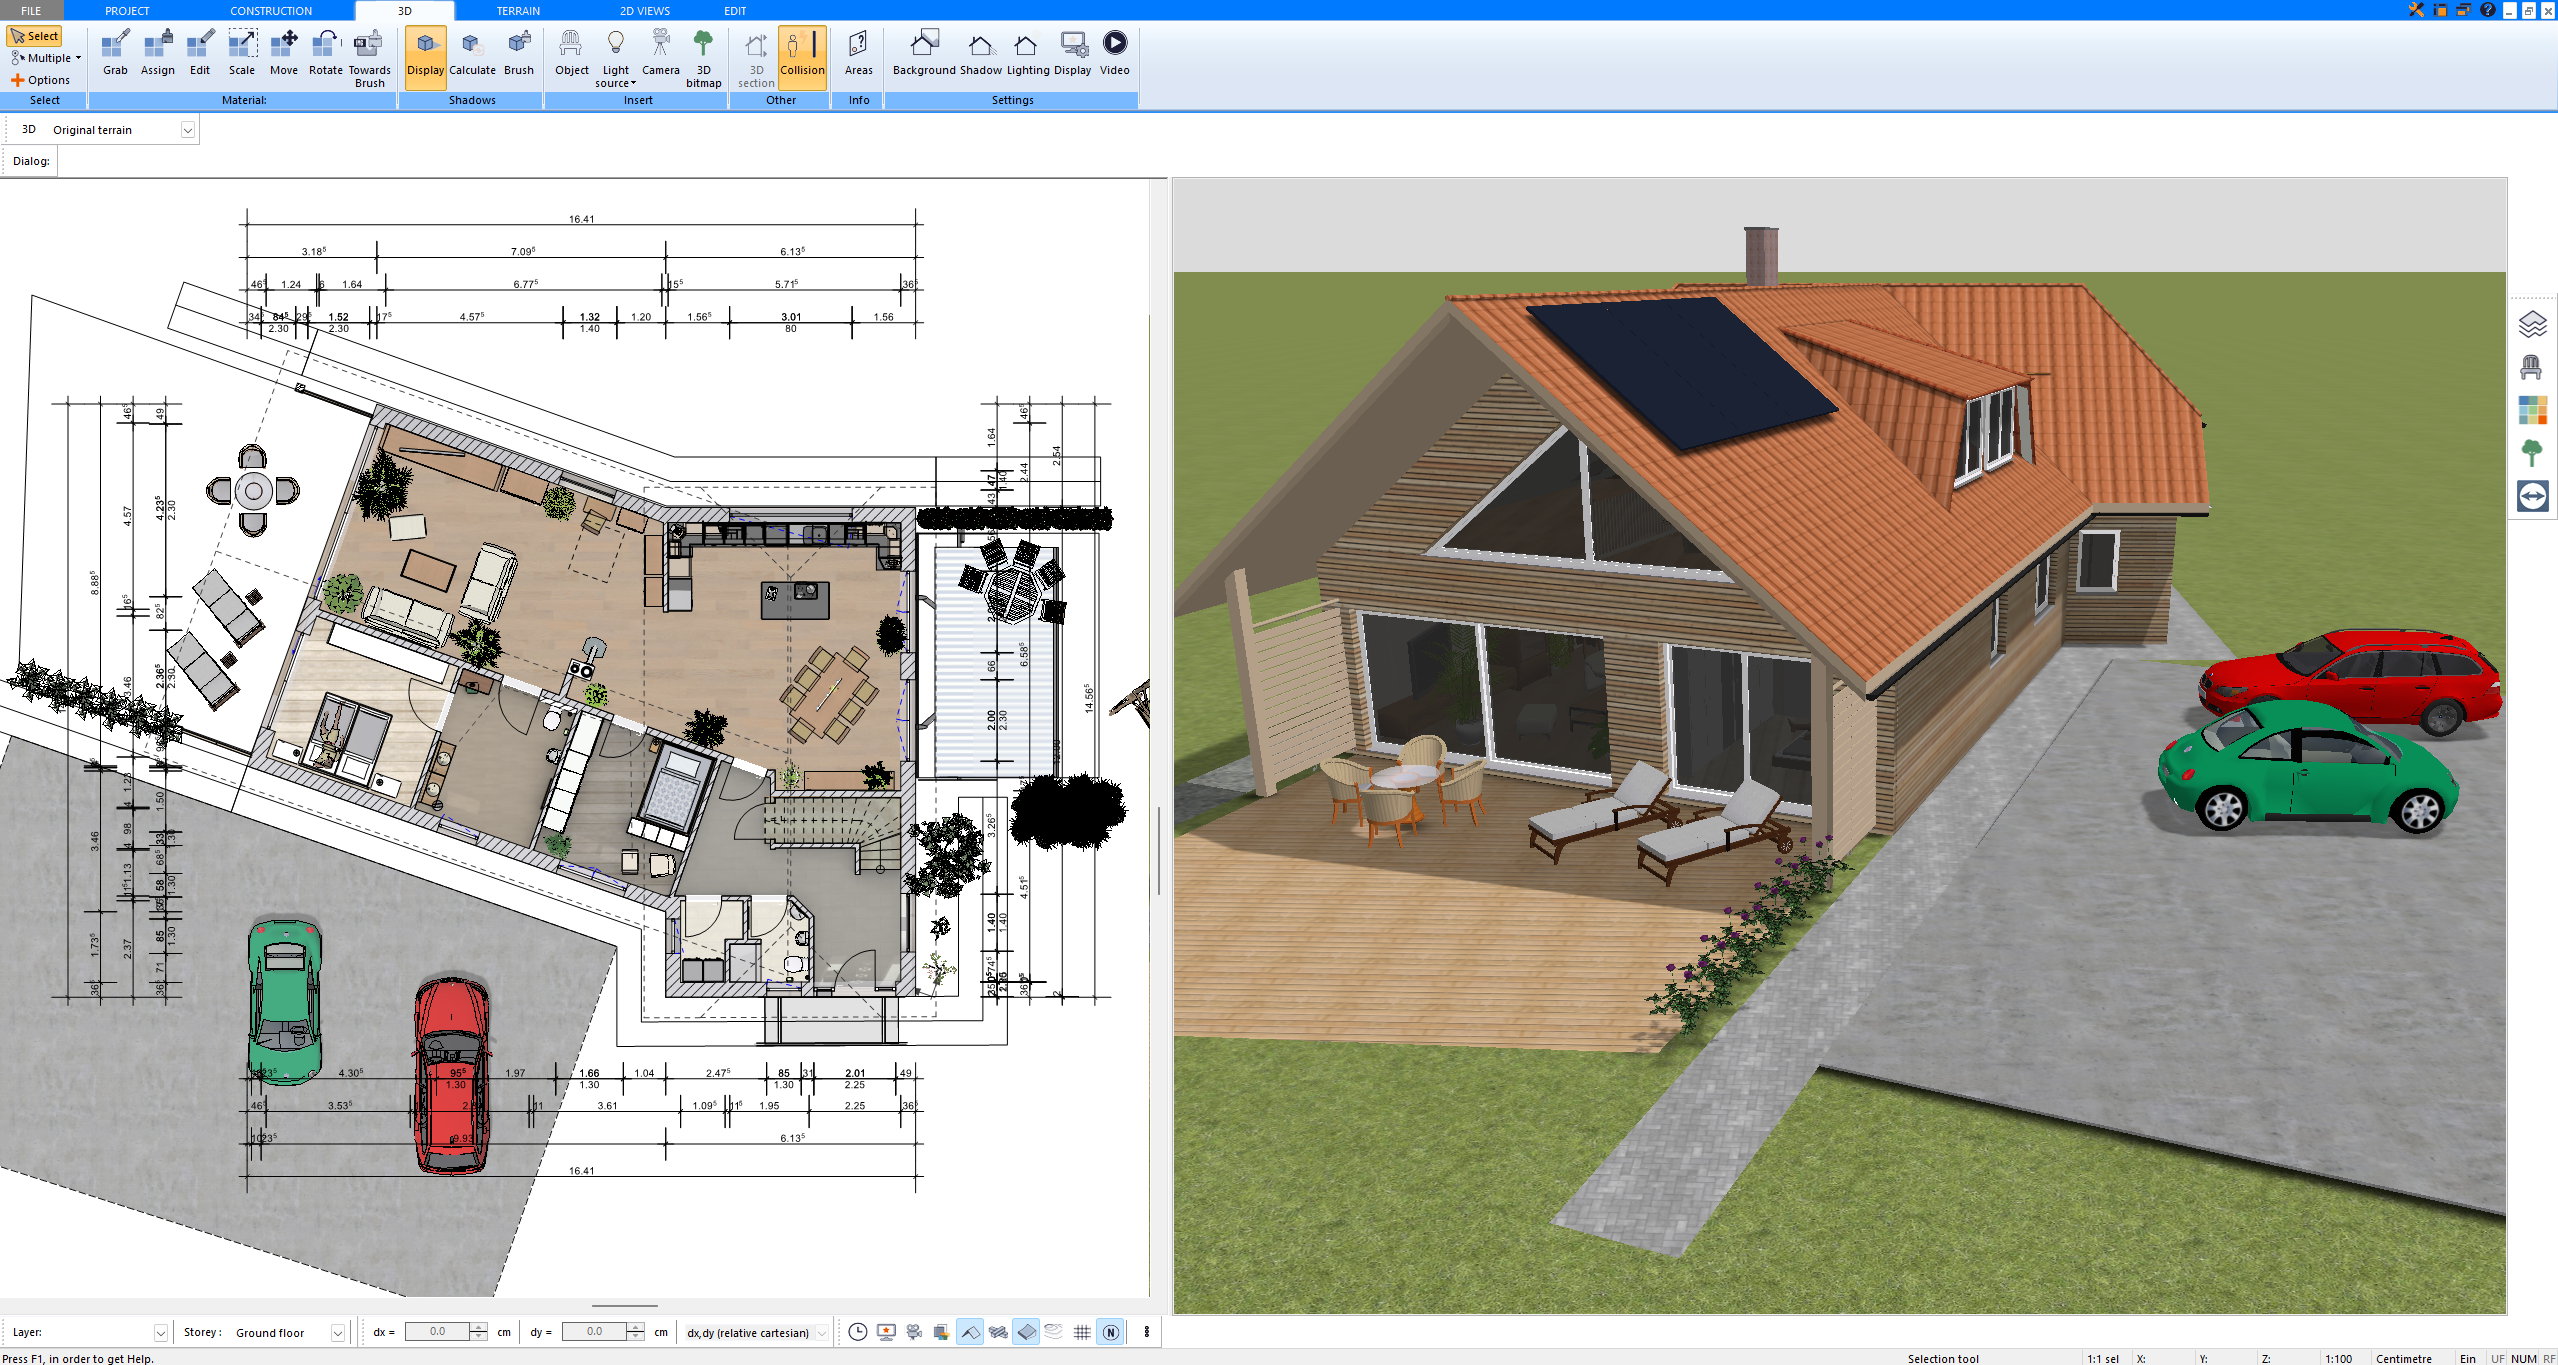Open Background settings

click(x=924, y=53)
